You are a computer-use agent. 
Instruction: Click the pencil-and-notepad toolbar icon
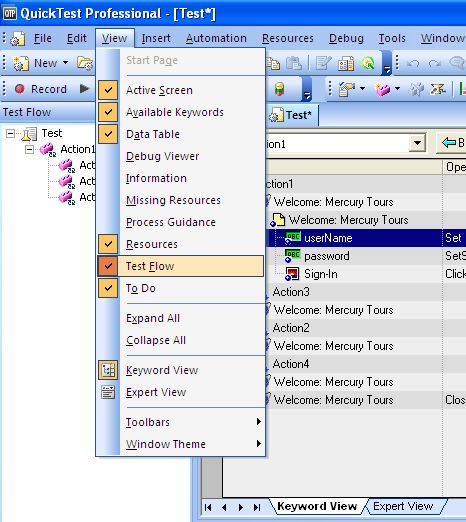tap(323, 63)
